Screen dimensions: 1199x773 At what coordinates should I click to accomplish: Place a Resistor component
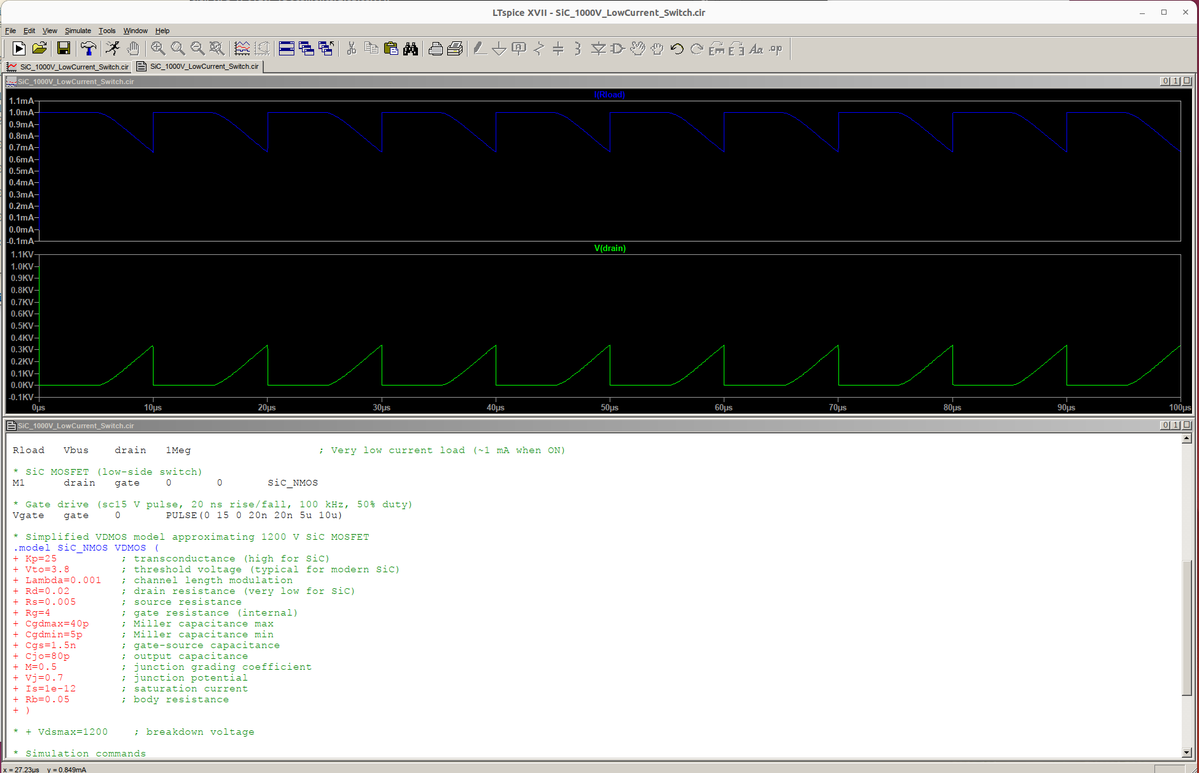539,49
